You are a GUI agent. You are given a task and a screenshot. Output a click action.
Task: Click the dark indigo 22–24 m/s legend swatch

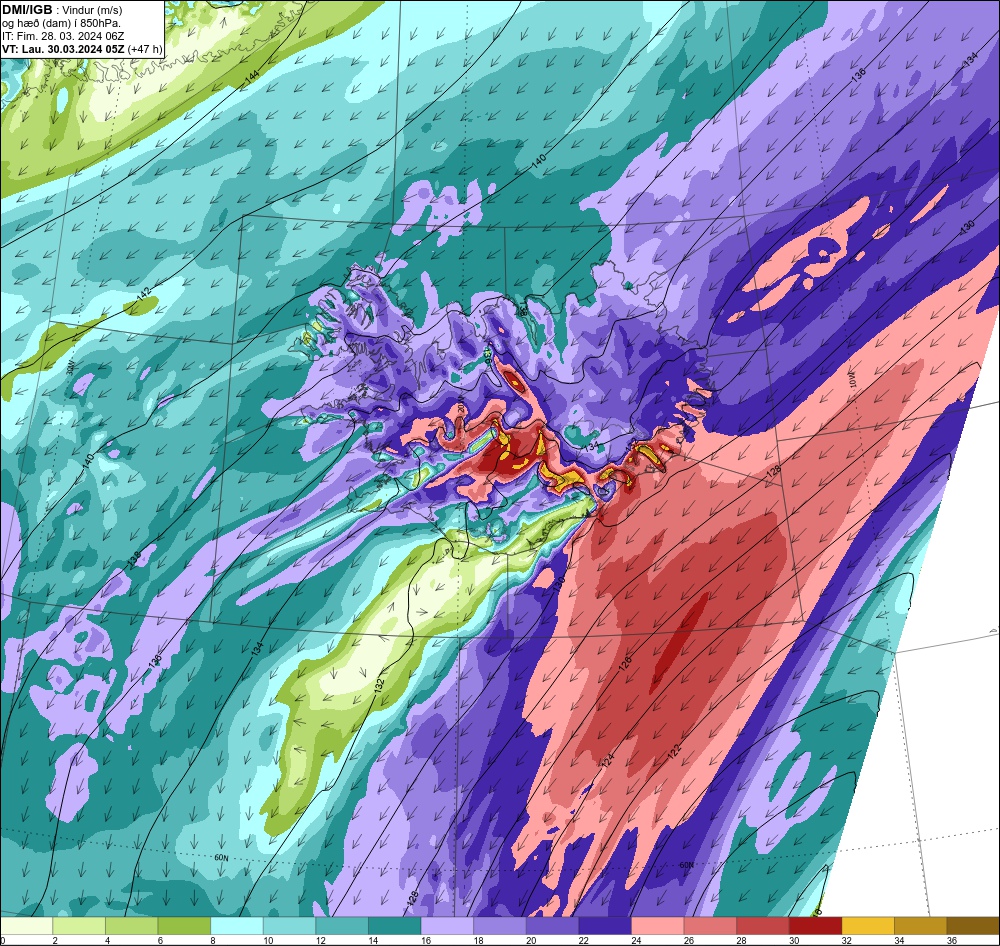pyautogui.click(x=605, y=926)
